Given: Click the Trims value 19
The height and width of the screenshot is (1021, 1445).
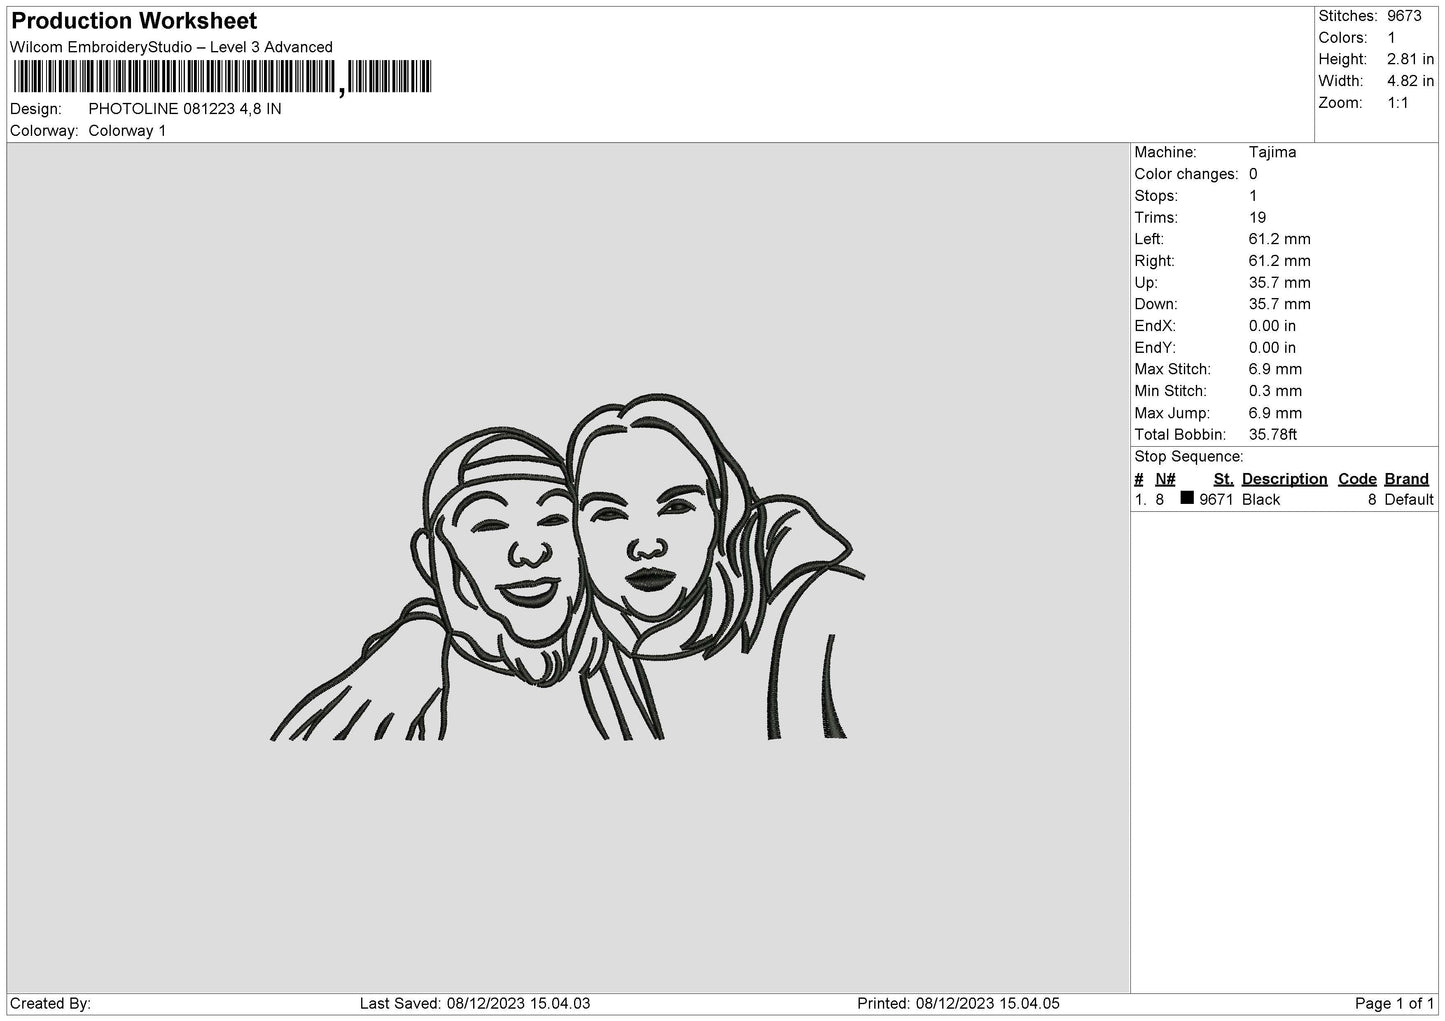Looking at the screenshot, I should [x=1257, y=218].
